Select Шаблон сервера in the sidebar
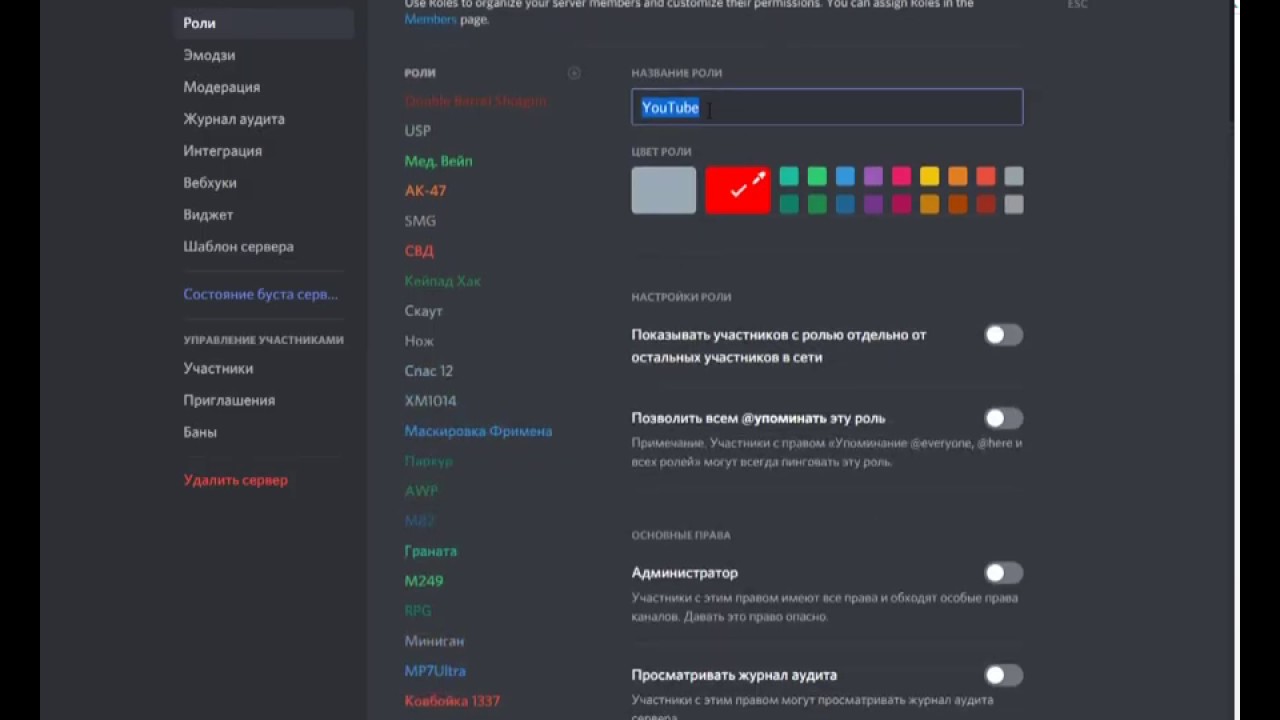Image resolution: width=1280 pixels, height=720 pixels. [x=238, y=247]
